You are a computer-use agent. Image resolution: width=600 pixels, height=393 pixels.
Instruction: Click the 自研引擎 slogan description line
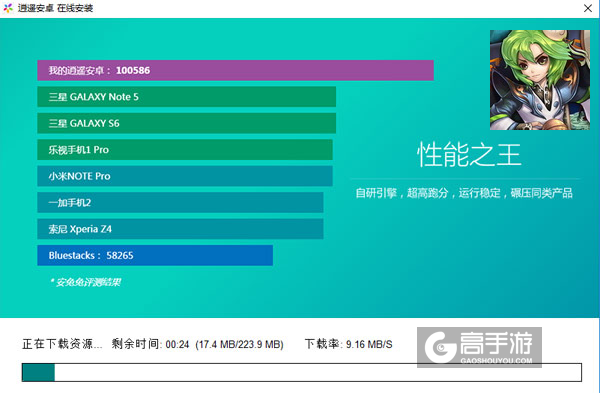coord(464,193)
